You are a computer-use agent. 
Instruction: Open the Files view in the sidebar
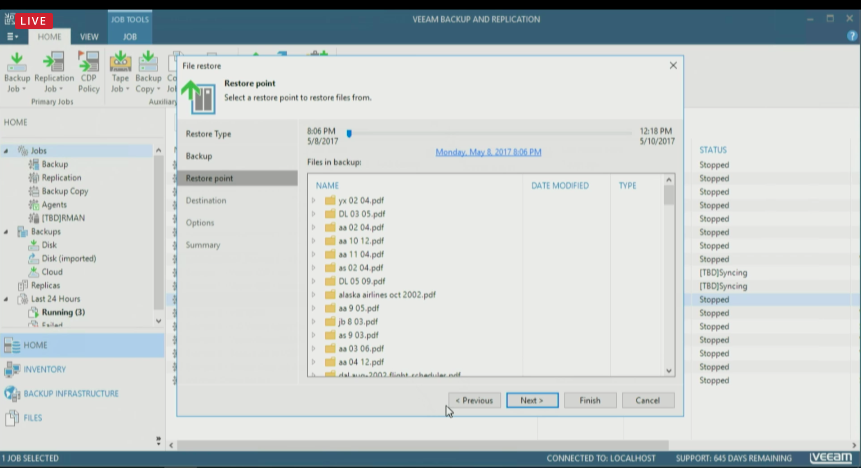tap(33, 417)
